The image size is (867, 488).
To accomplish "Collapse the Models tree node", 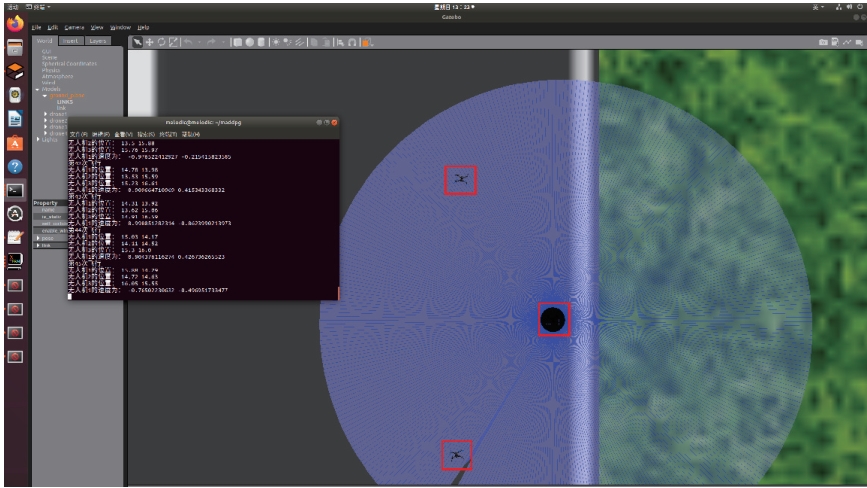I will tap(38, 89).
